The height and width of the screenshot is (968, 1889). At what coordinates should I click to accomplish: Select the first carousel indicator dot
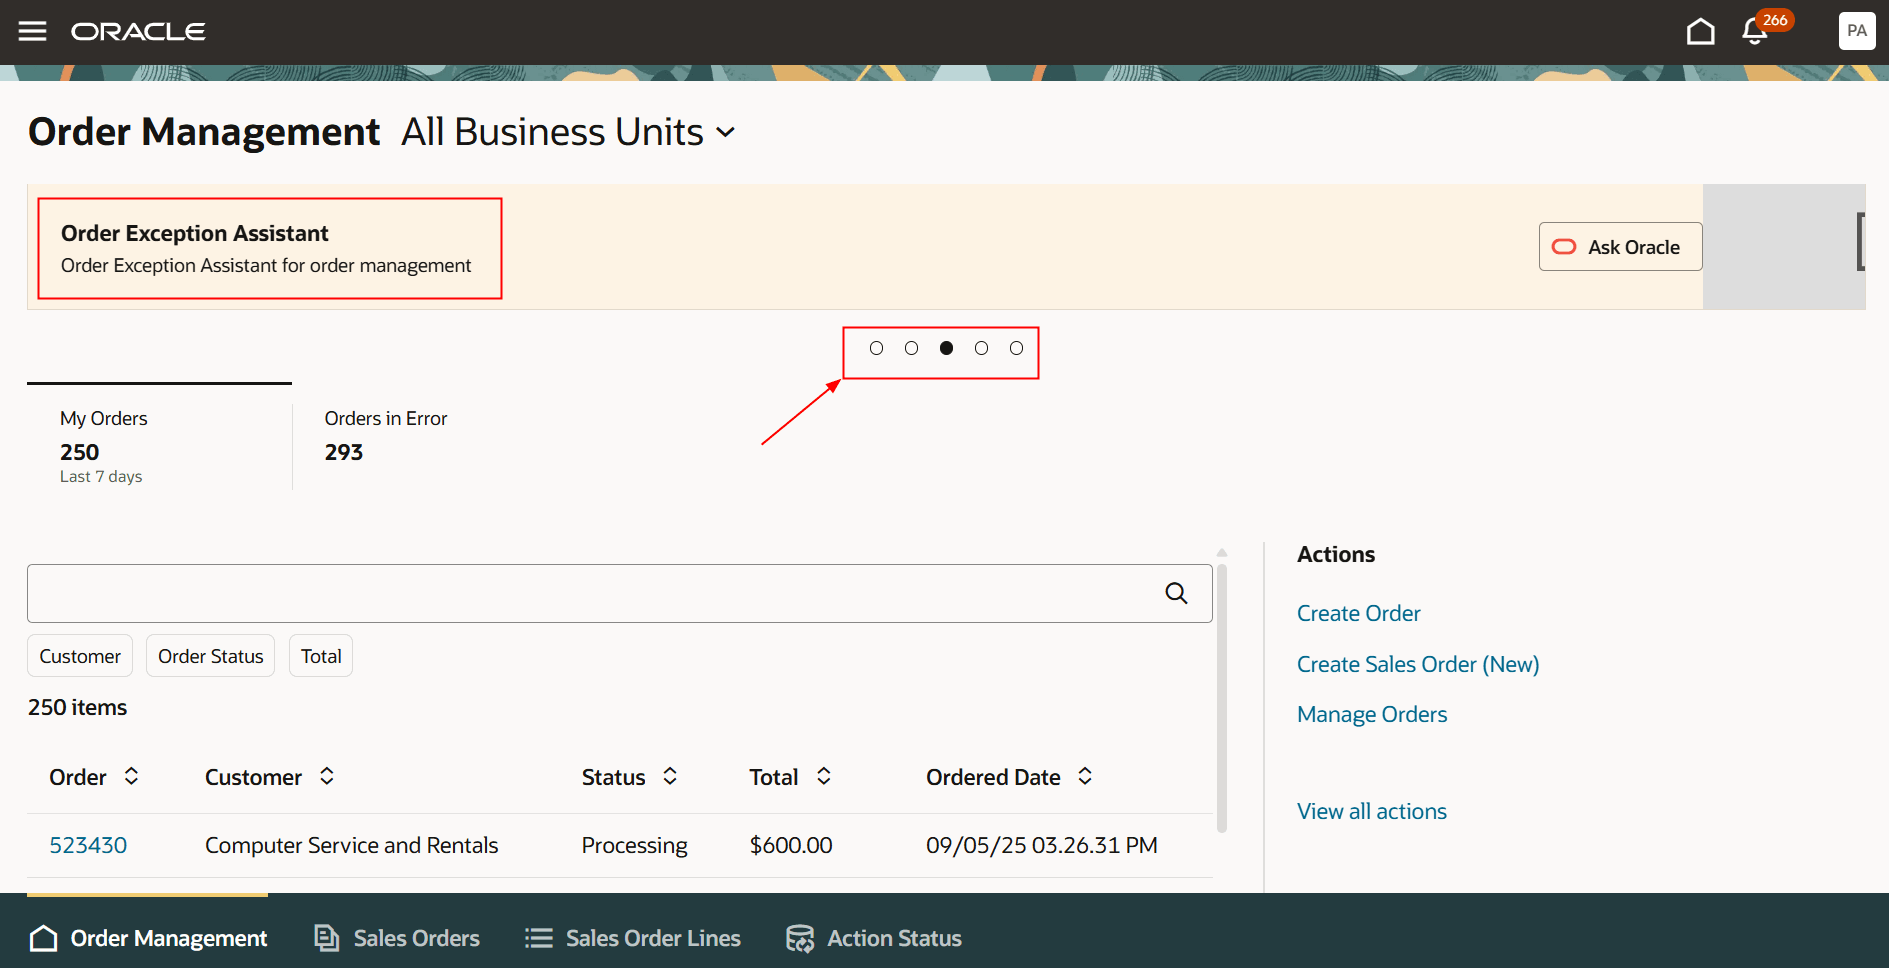pyautogui.click(x=876, y=348)
